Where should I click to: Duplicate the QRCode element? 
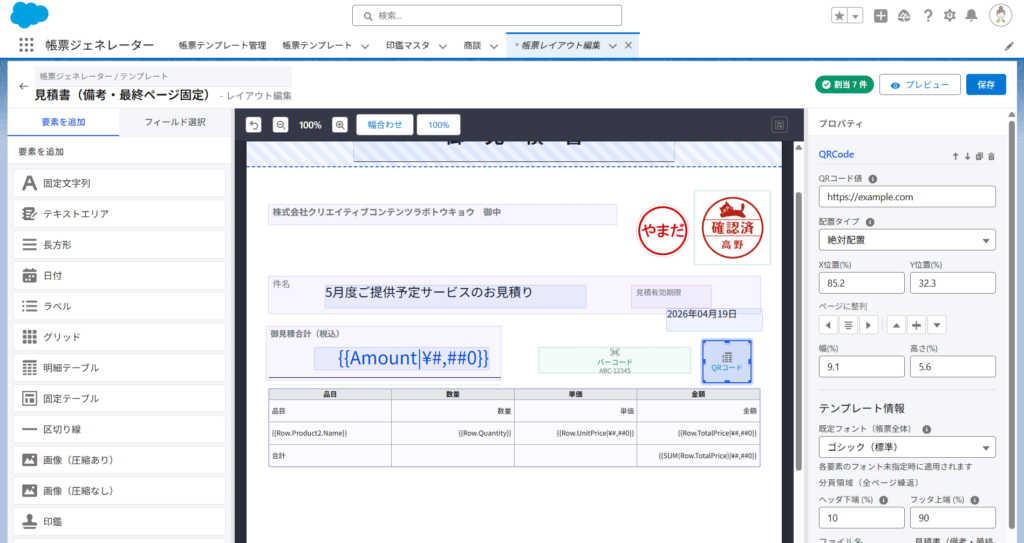pyautogui.click(x=979, y=156)
